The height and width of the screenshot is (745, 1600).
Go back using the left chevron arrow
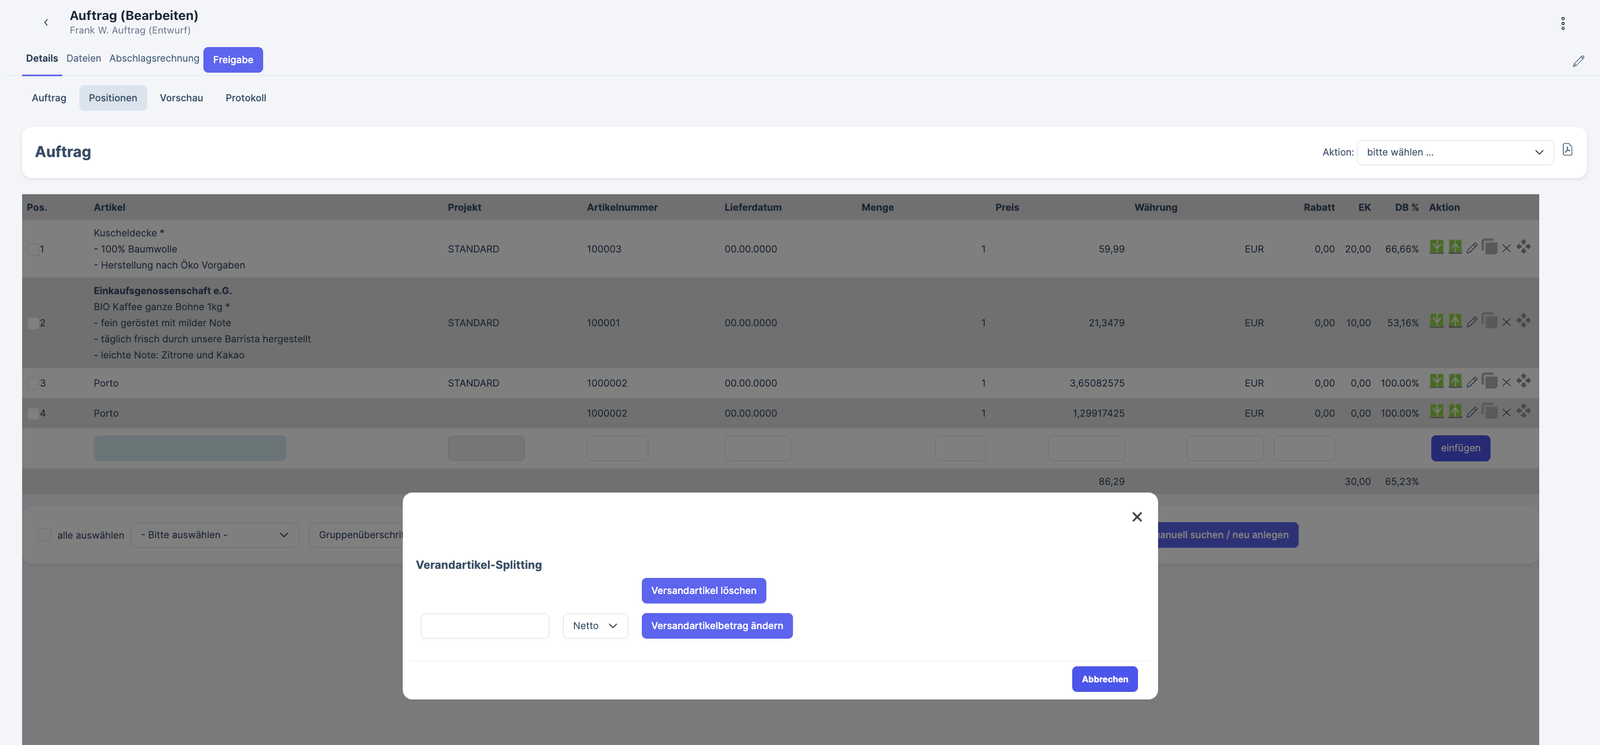pyautogui.click(x=46, y=22)
